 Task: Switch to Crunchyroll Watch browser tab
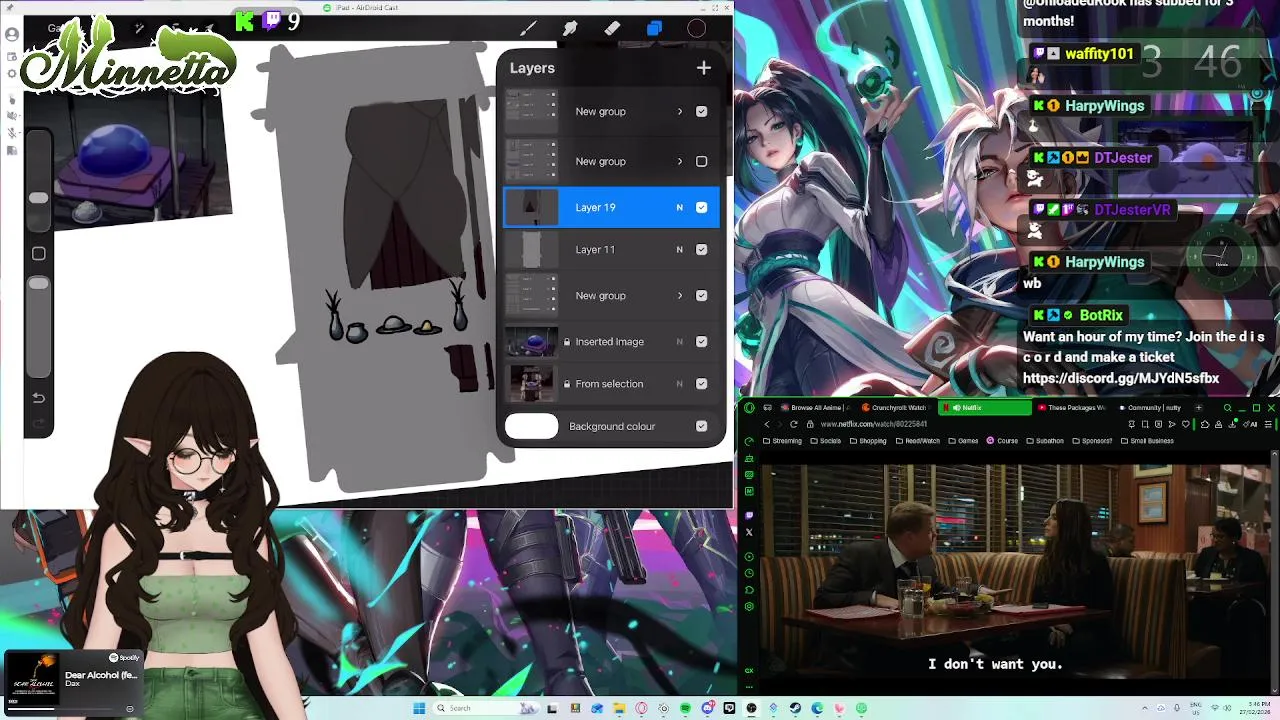click(x=896, y=408)
